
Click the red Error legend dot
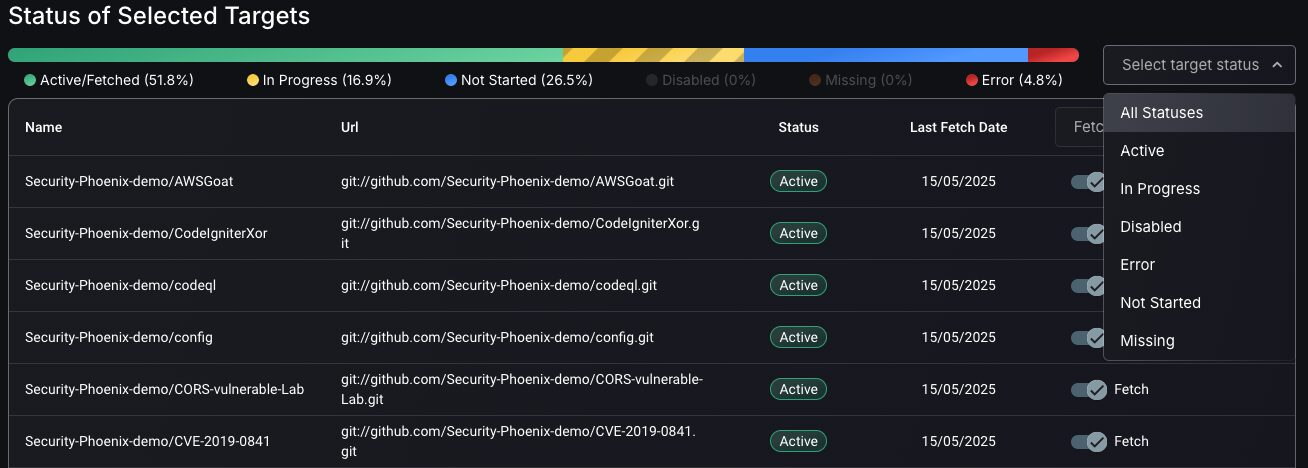(972, 80)
